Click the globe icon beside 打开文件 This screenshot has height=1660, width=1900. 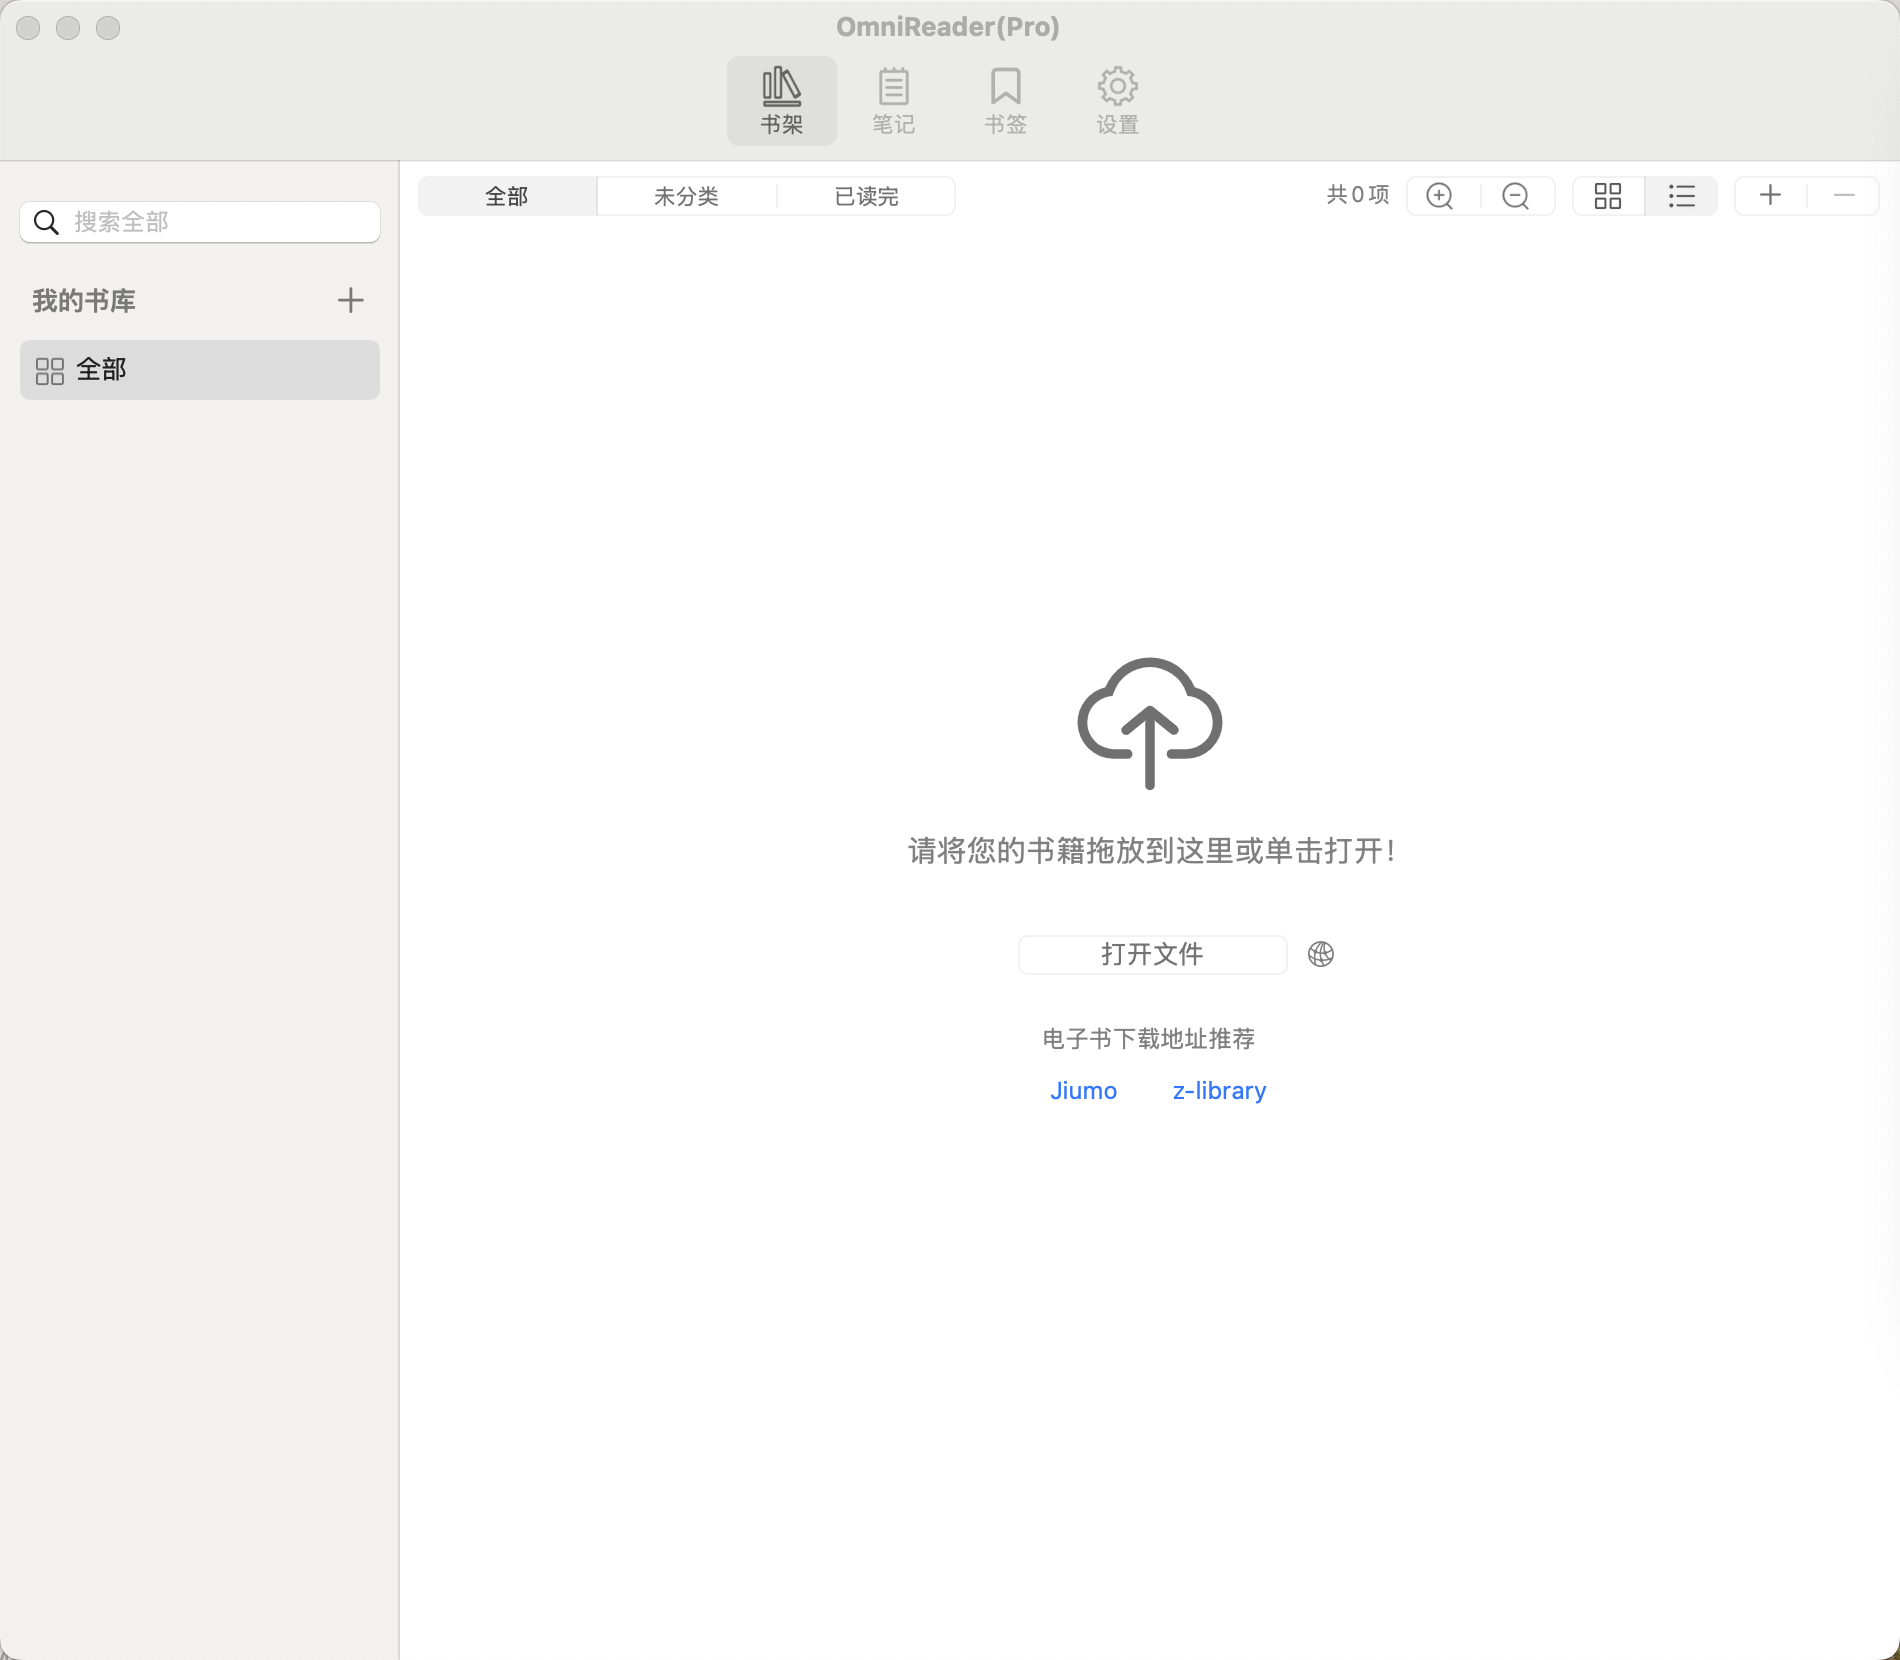(x=1321, y=954)
